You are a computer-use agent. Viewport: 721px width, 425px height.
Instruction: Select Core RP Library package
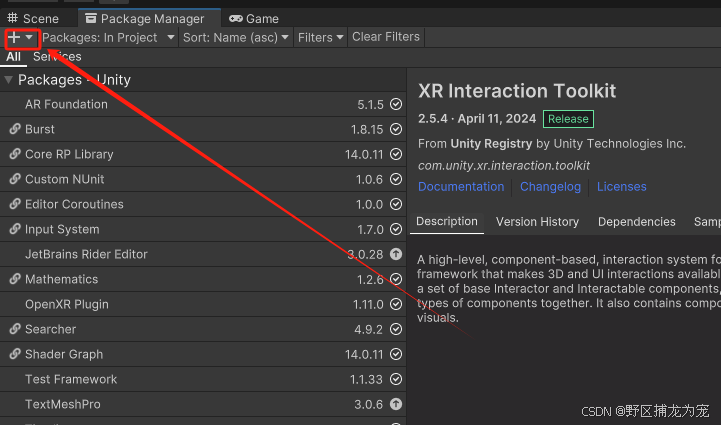coord(203,154)
